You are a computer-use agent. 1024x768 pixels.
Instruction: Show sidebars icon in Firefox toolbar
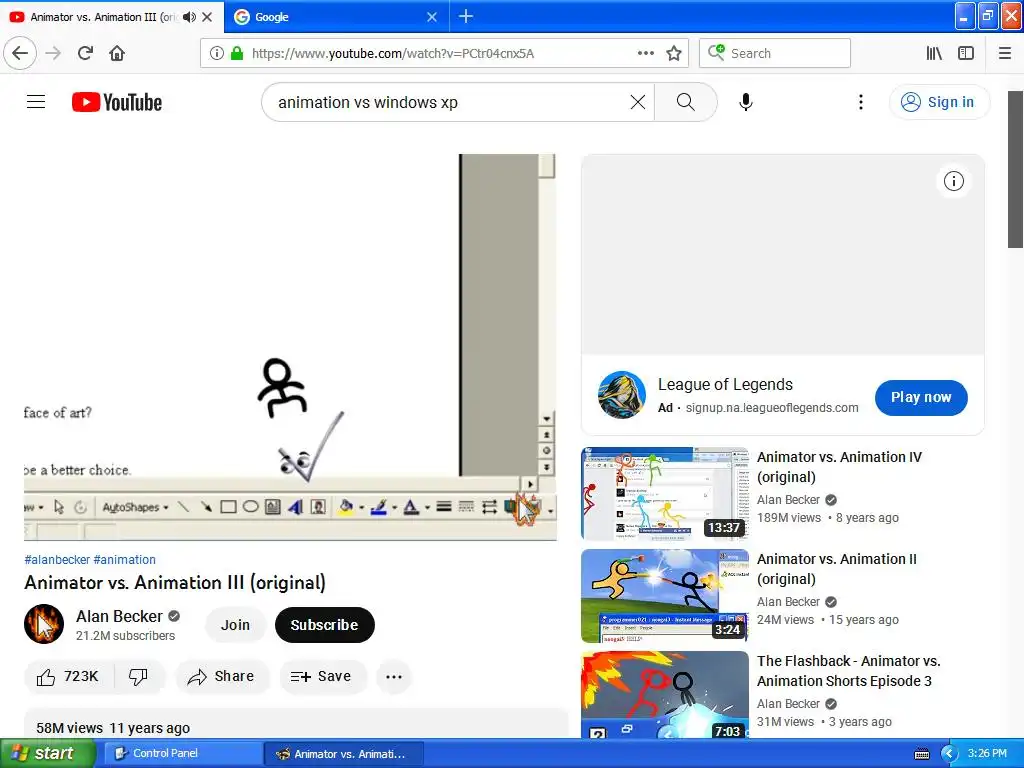966,53
